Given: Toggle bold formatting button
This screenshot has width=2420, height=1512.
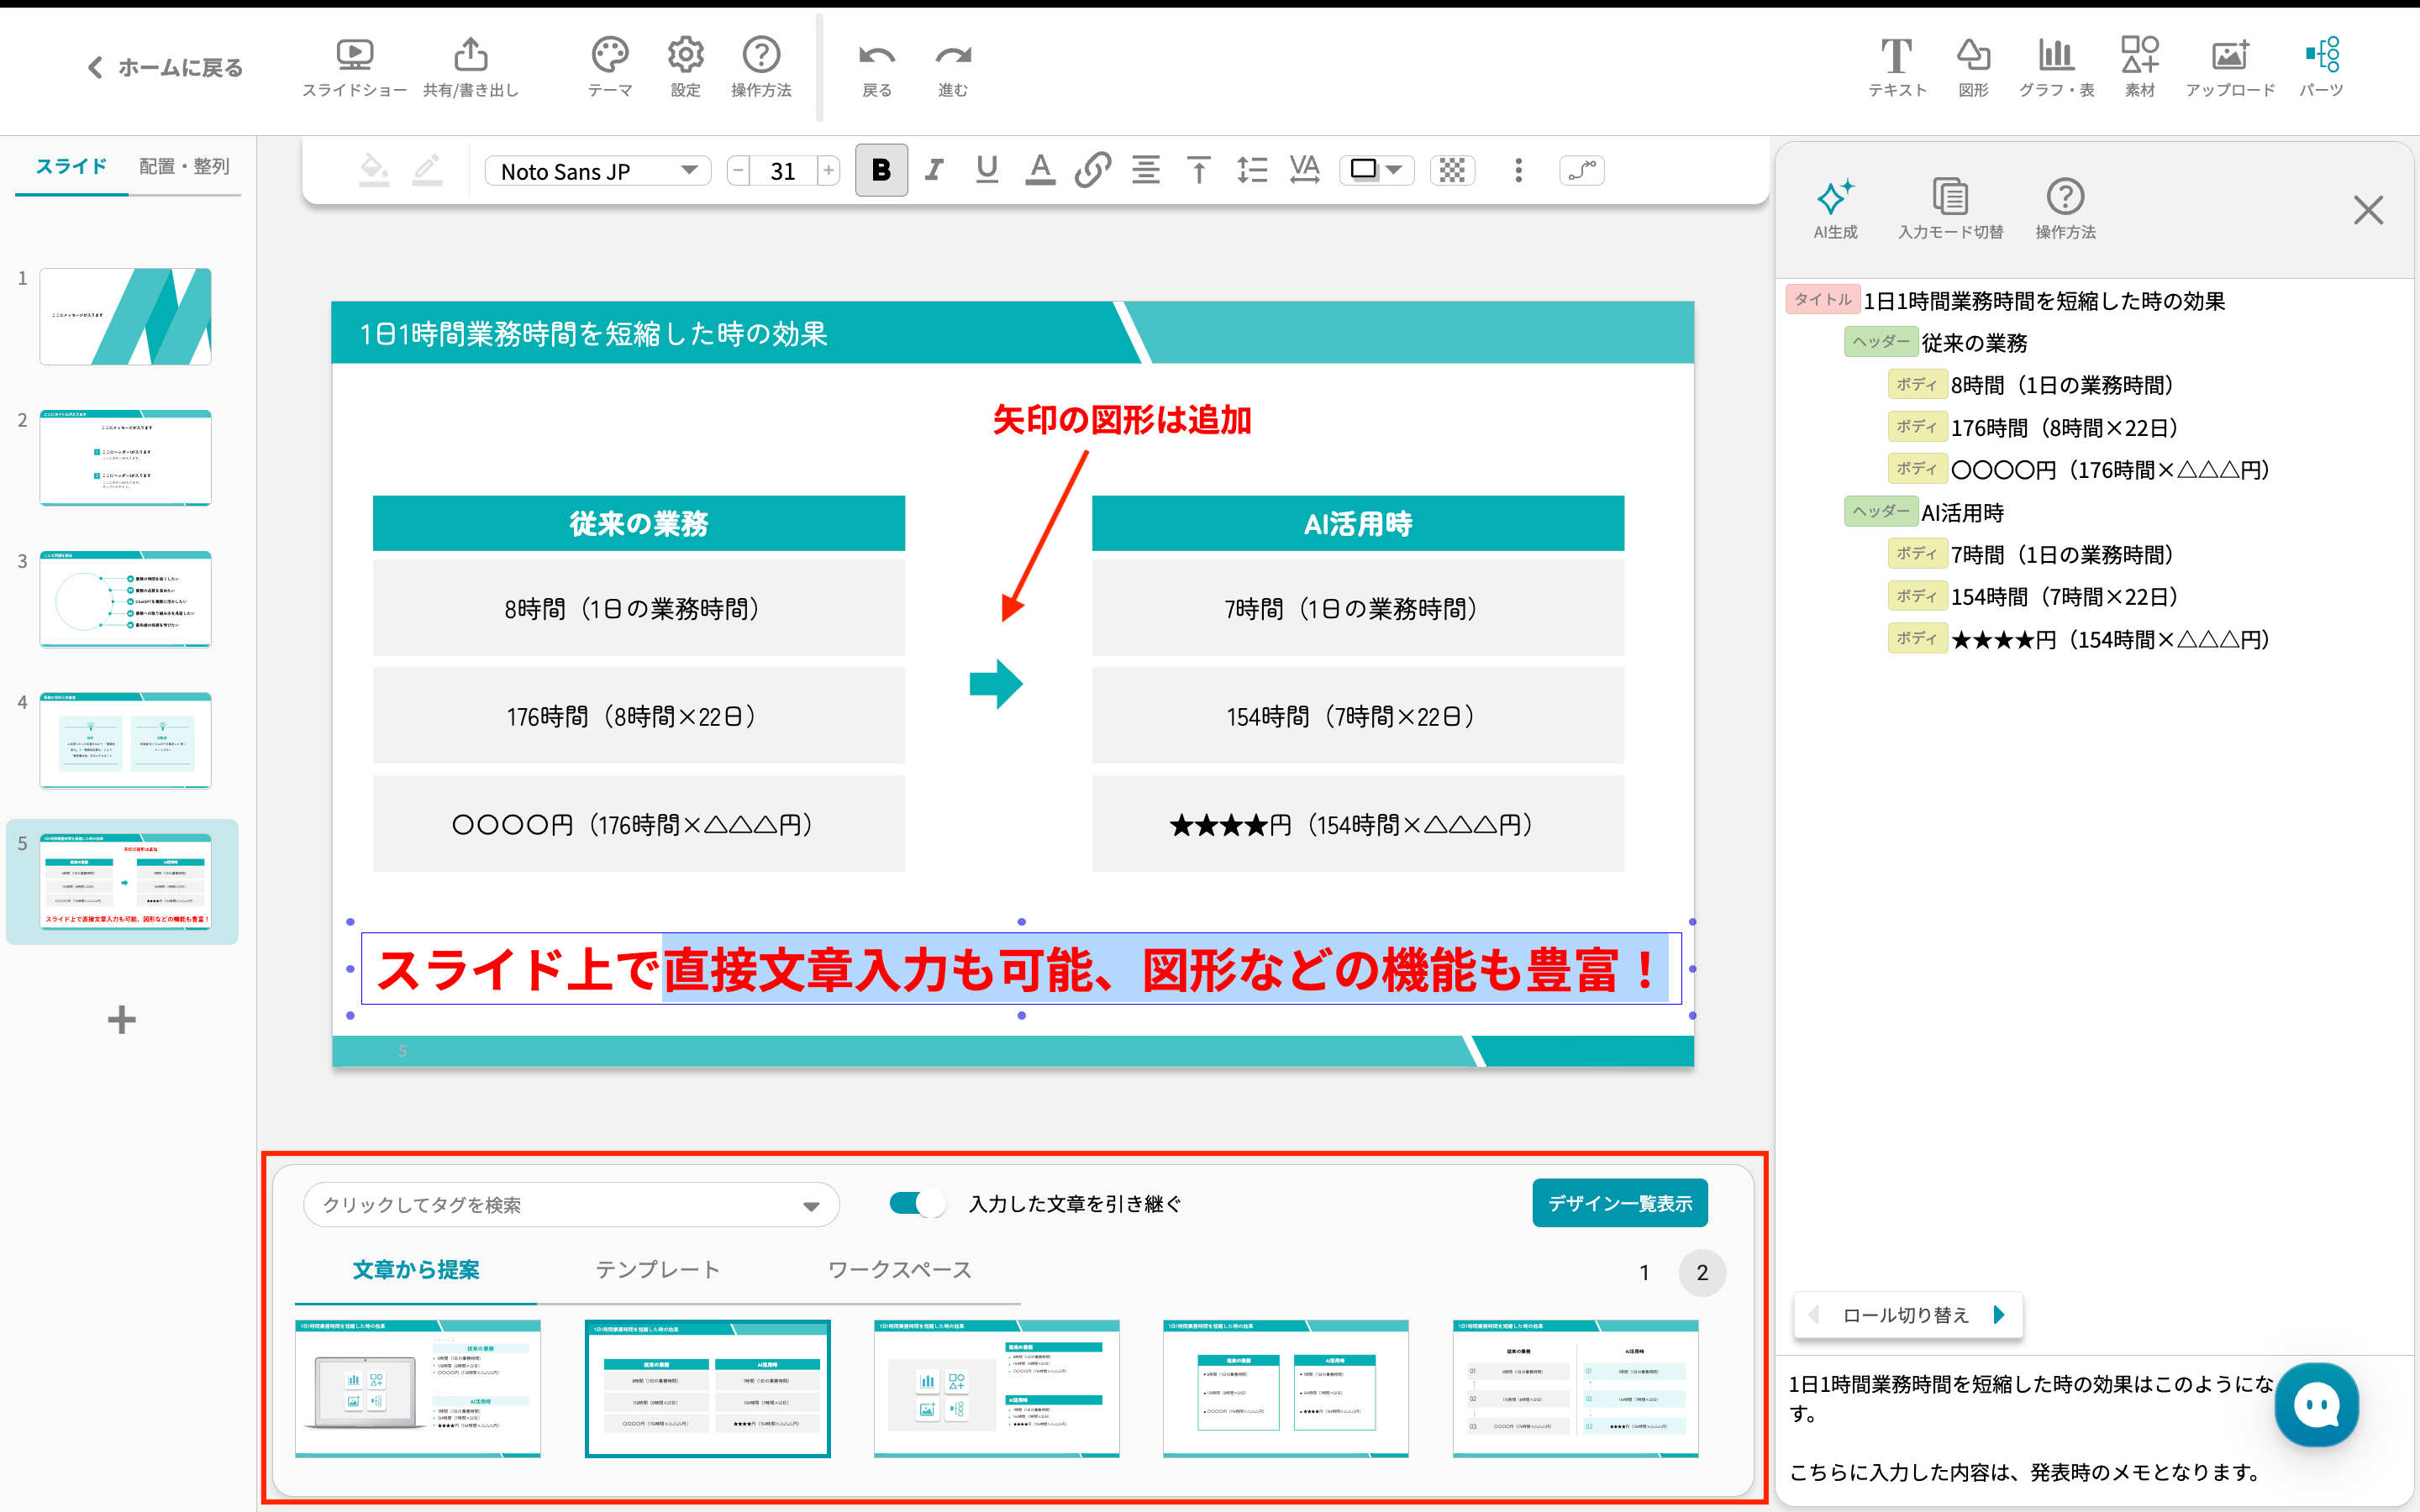Looking at the screenshot, I should tap(881, 170).
